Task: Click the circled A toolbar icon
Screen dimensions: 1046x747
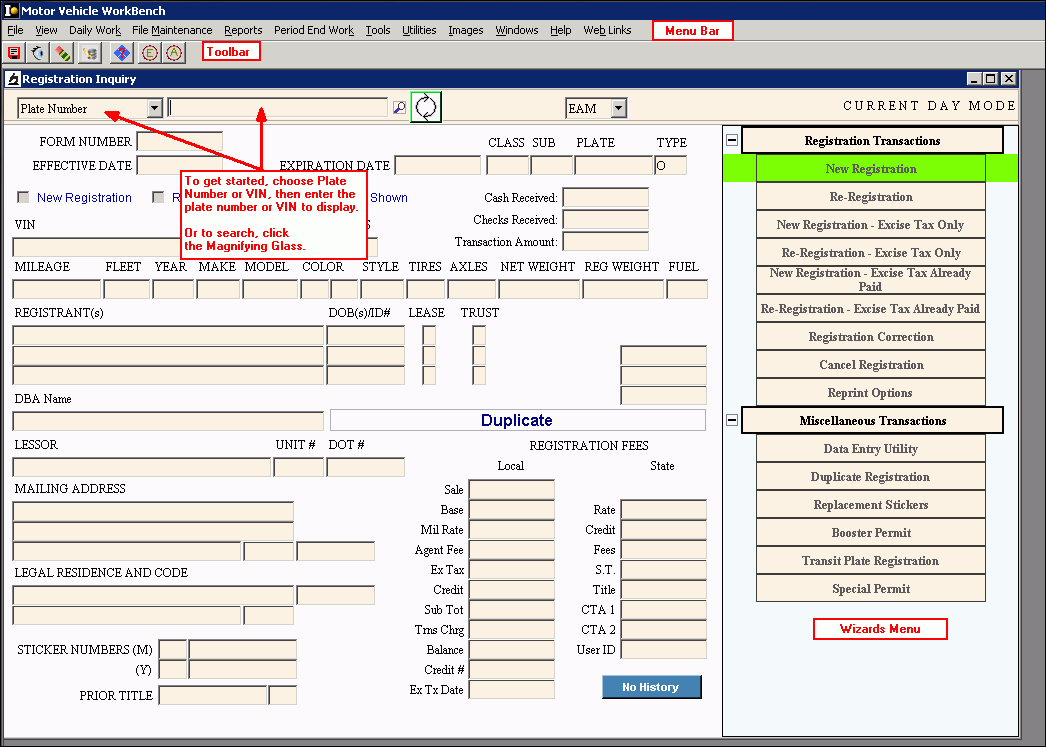Action: click(174, 53)
